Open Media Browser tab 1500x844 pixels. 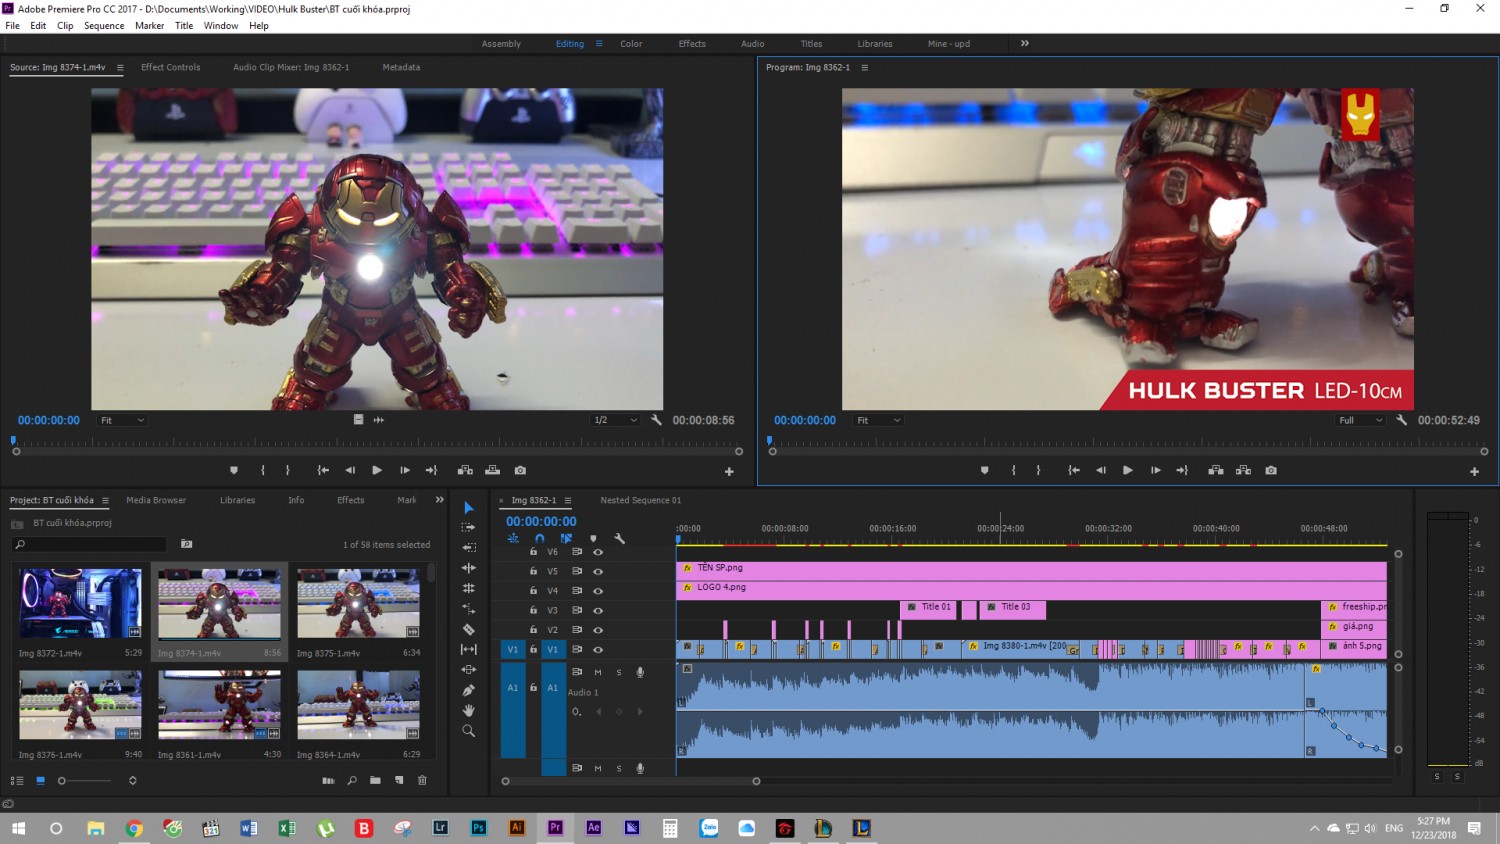tap(156, 500)
